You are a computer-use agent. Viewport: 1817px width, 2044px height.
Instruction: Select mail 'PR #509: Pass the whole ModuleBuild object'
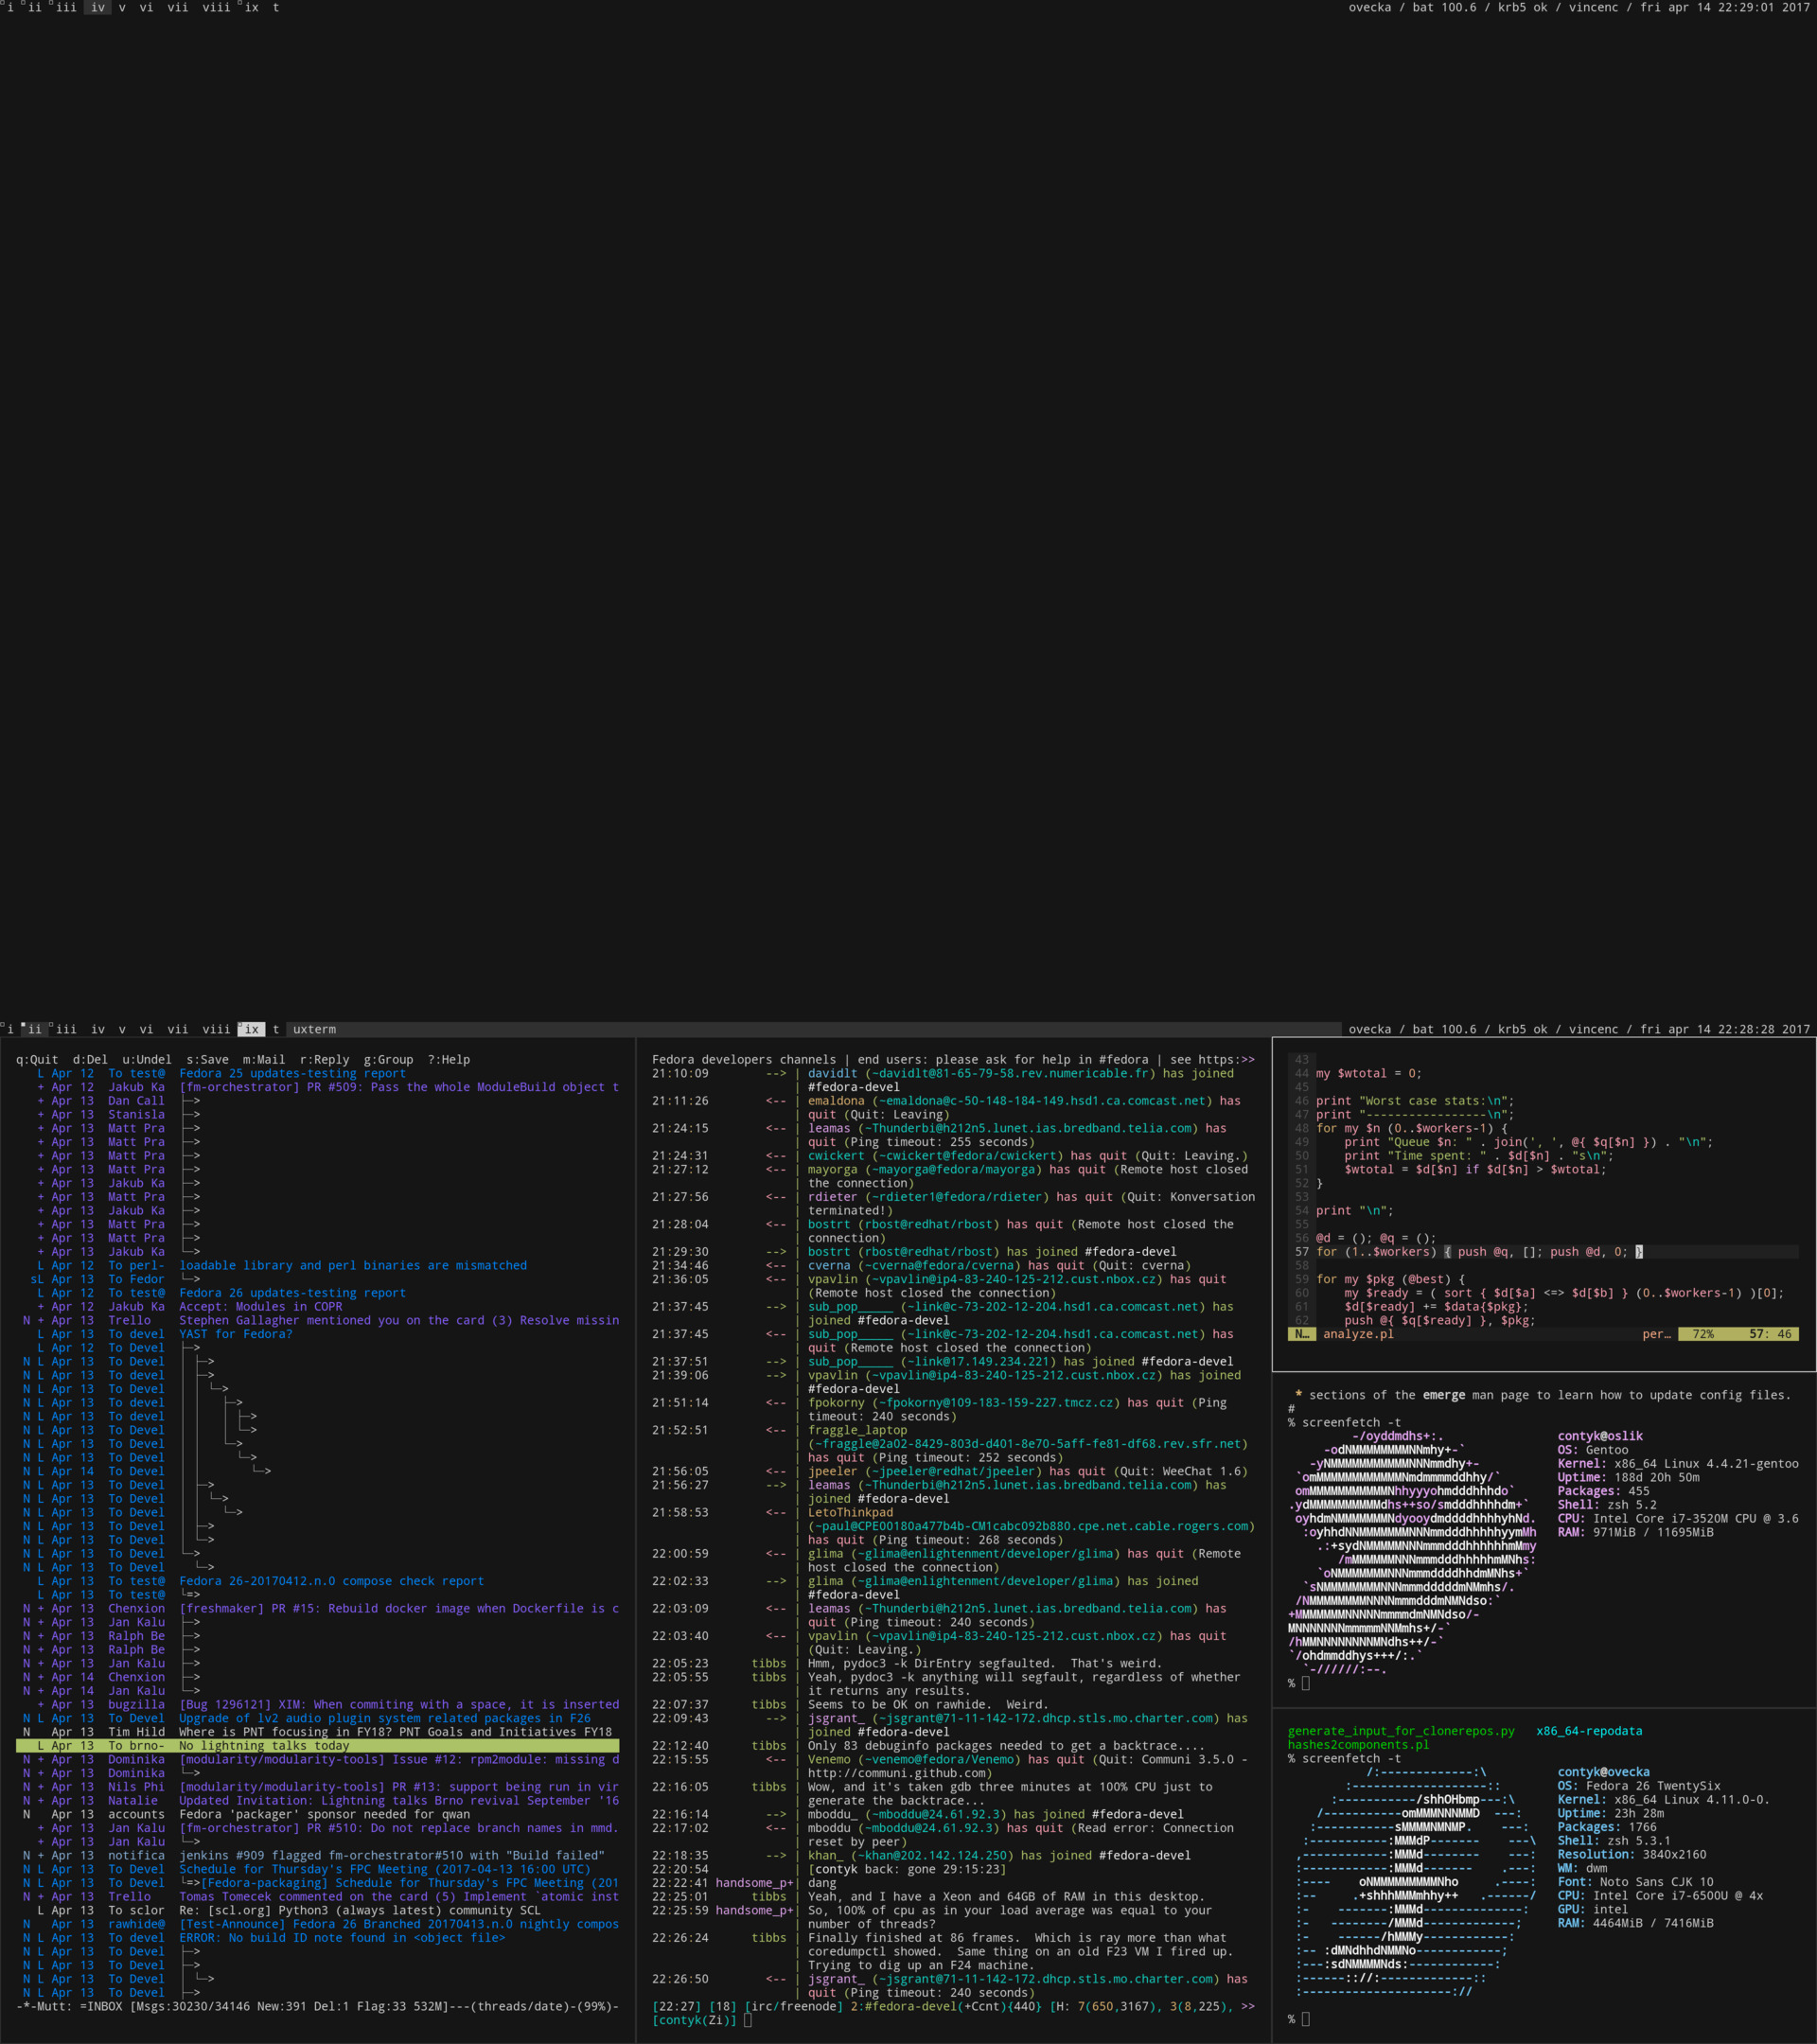318,1087
